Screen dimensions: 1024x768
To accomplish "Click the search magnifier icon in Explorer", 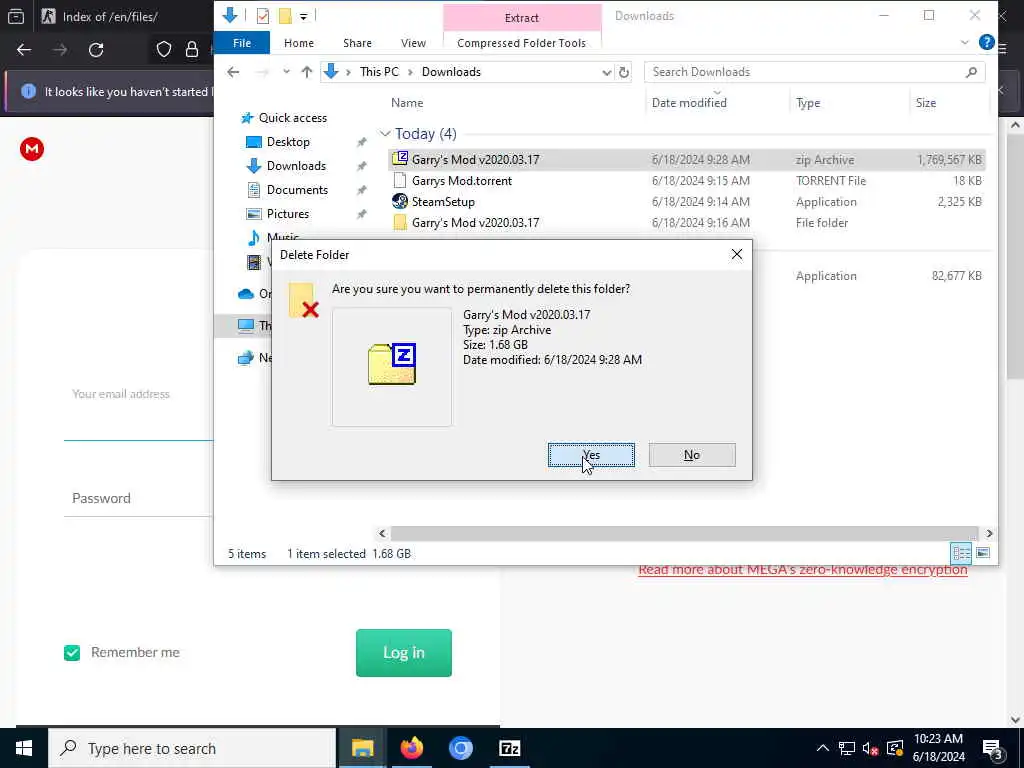I will click(x=971, y=72).
